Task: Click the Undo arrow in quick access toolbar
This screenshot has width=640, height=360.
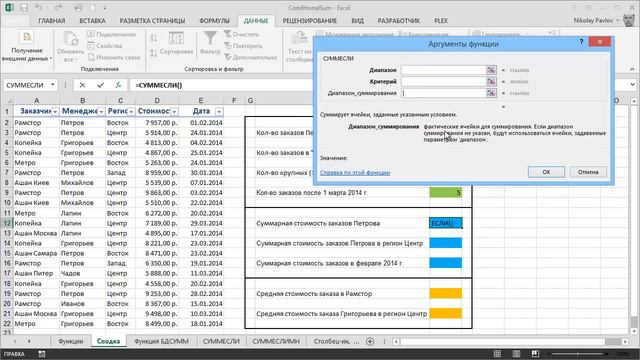Action: coord(38,7)
